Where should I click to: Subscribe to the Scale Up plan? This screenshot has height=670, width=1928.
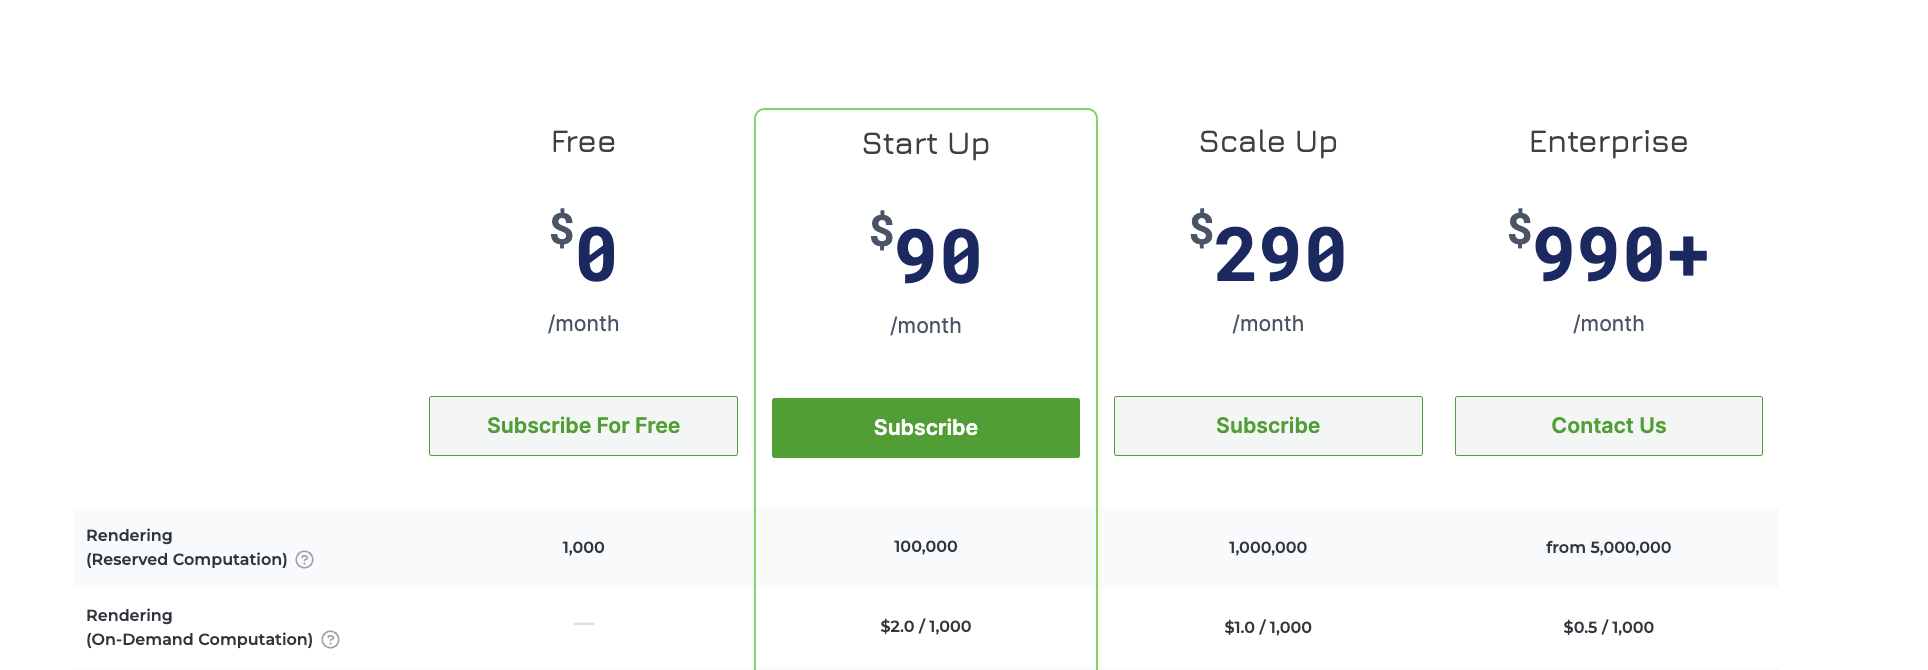[1267, 425]
